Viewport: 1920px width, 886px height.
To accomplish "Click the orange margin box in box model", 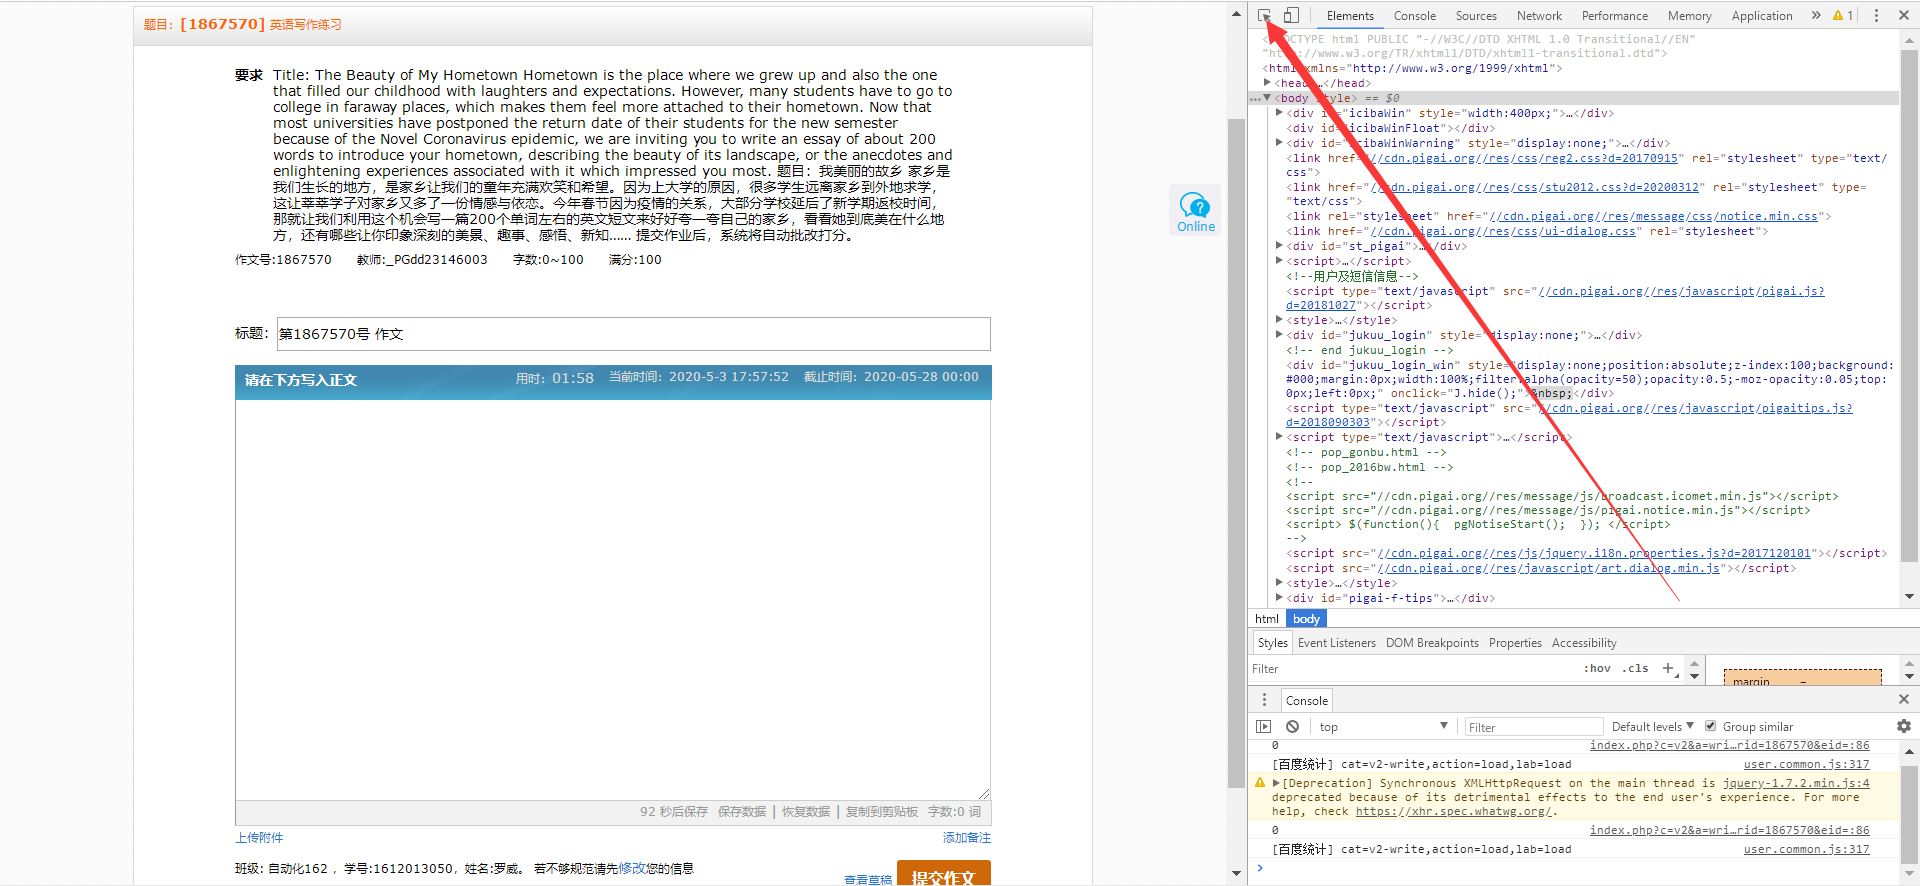I will coord(1803,678).
